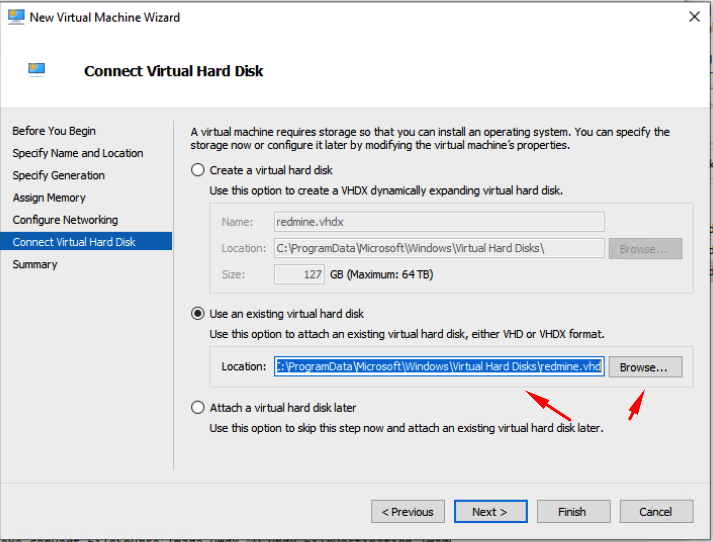Jump to the Summary step
This screenshot has height=542, width=713.
coord(35,265)
